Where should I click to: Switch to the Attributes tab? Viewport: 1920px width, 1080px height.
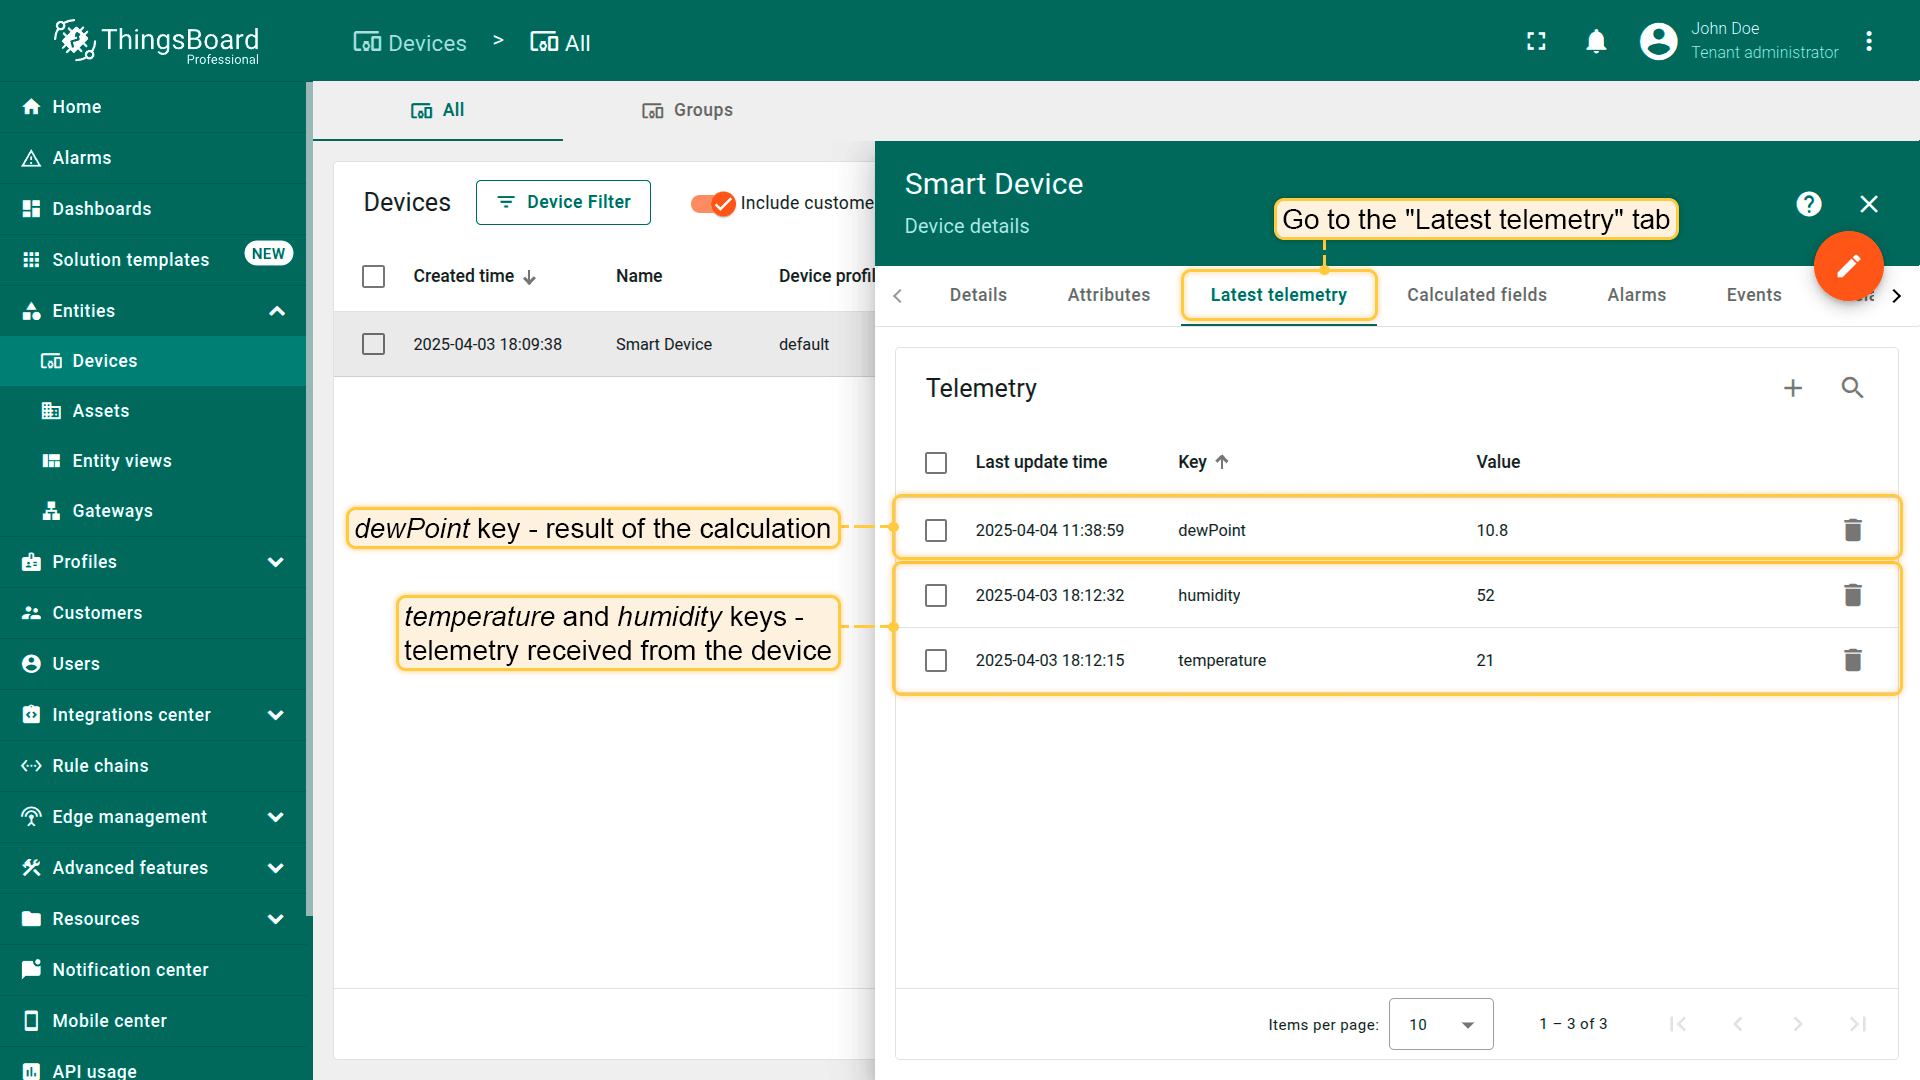pyautogui.click(x=1108, y=295)
